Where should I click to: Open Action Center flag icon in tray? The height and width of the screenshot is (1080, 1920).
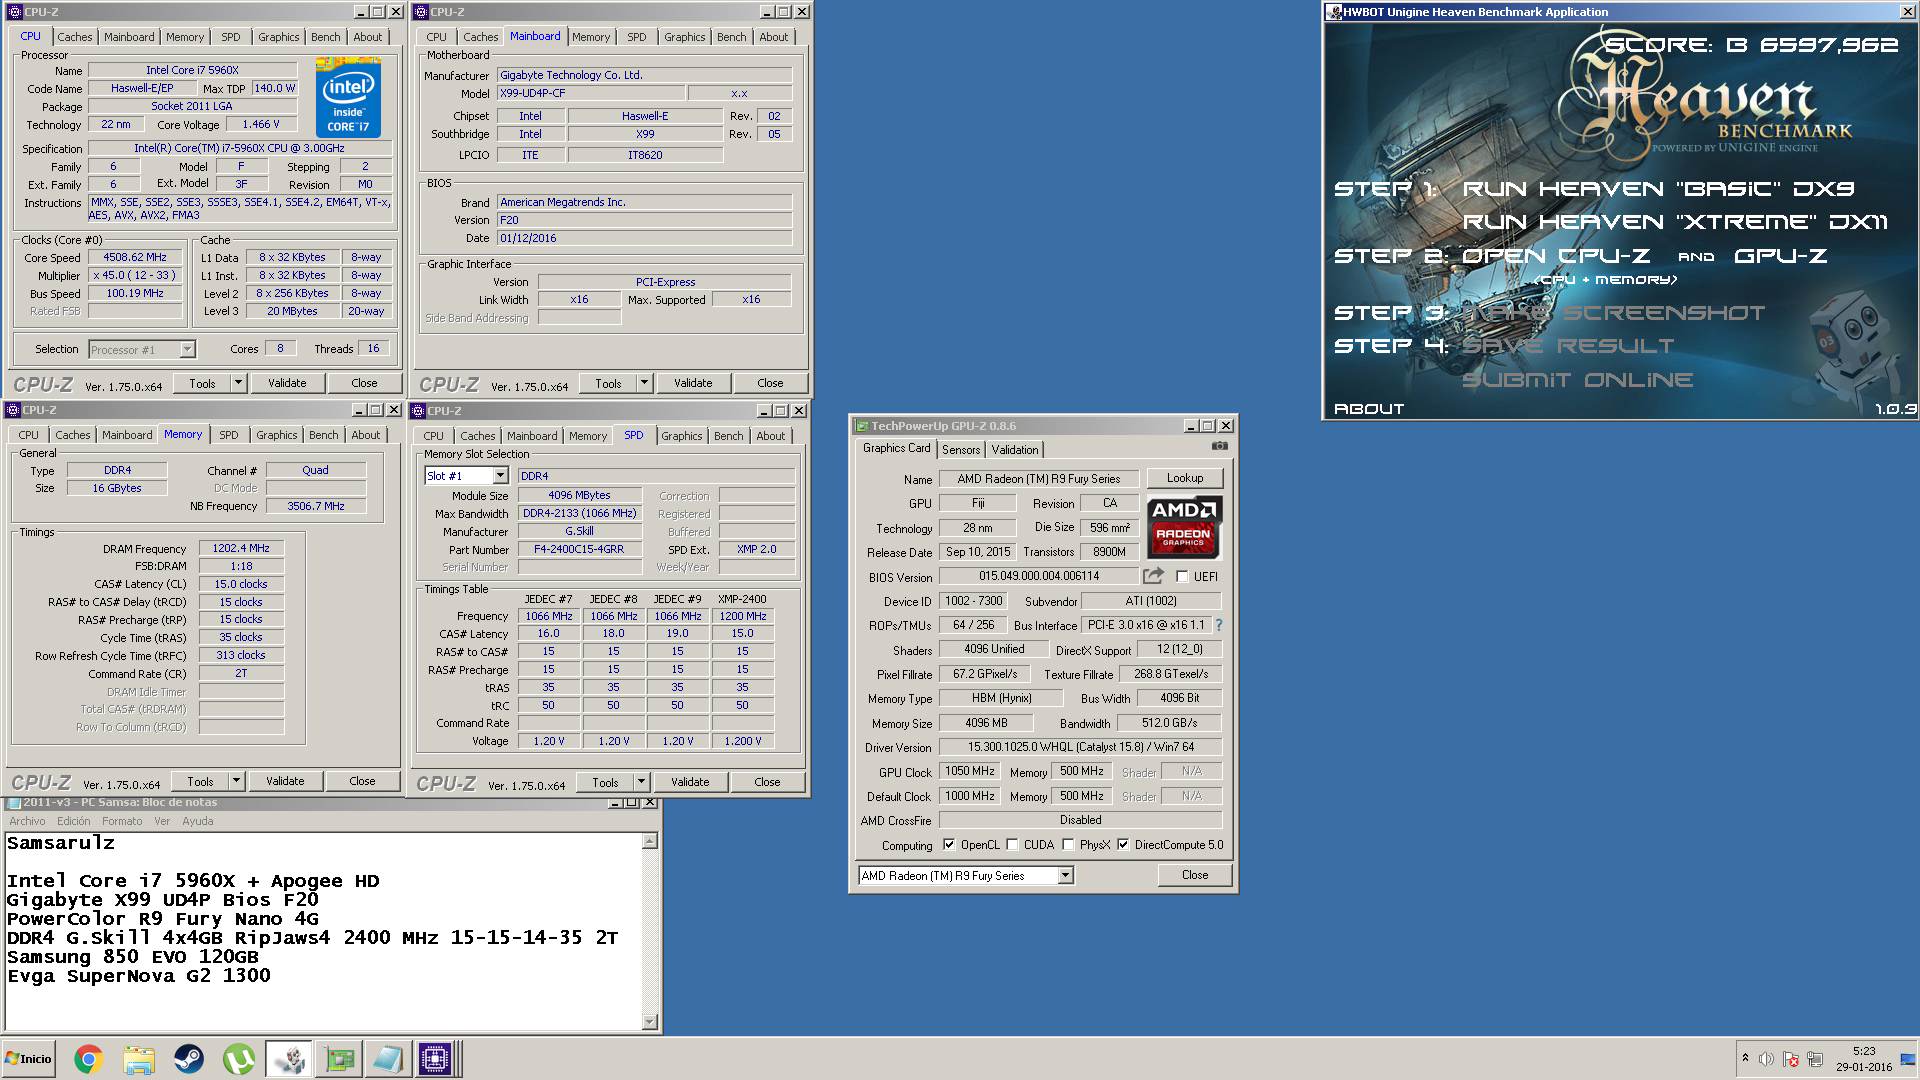(x=1791, y=1059)
